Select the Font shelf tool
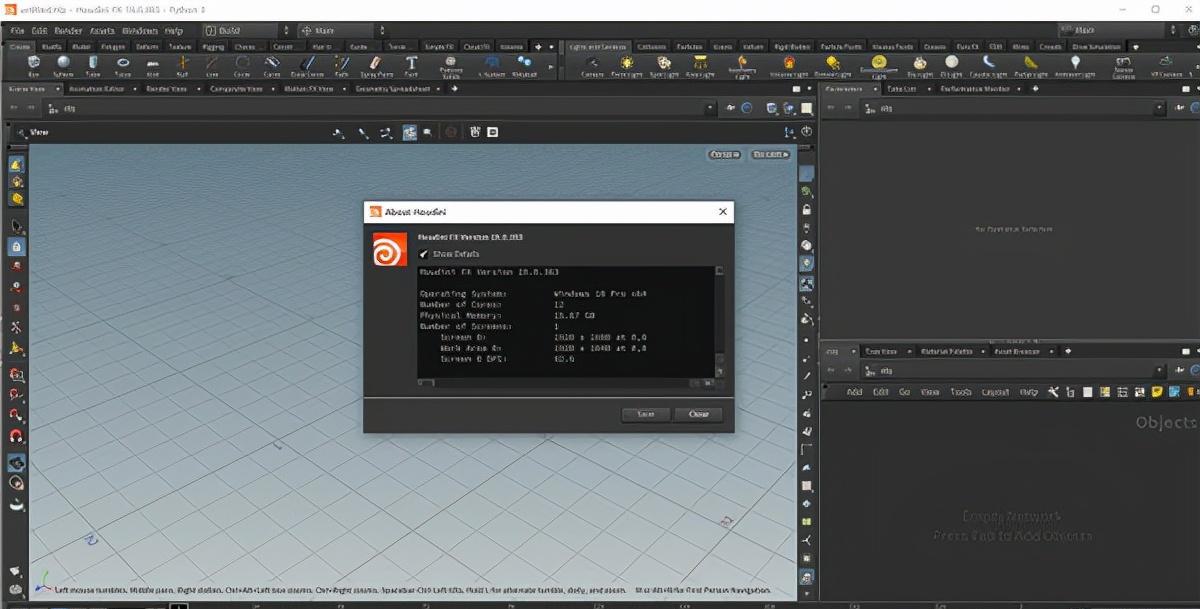 [x=411, y=66]
